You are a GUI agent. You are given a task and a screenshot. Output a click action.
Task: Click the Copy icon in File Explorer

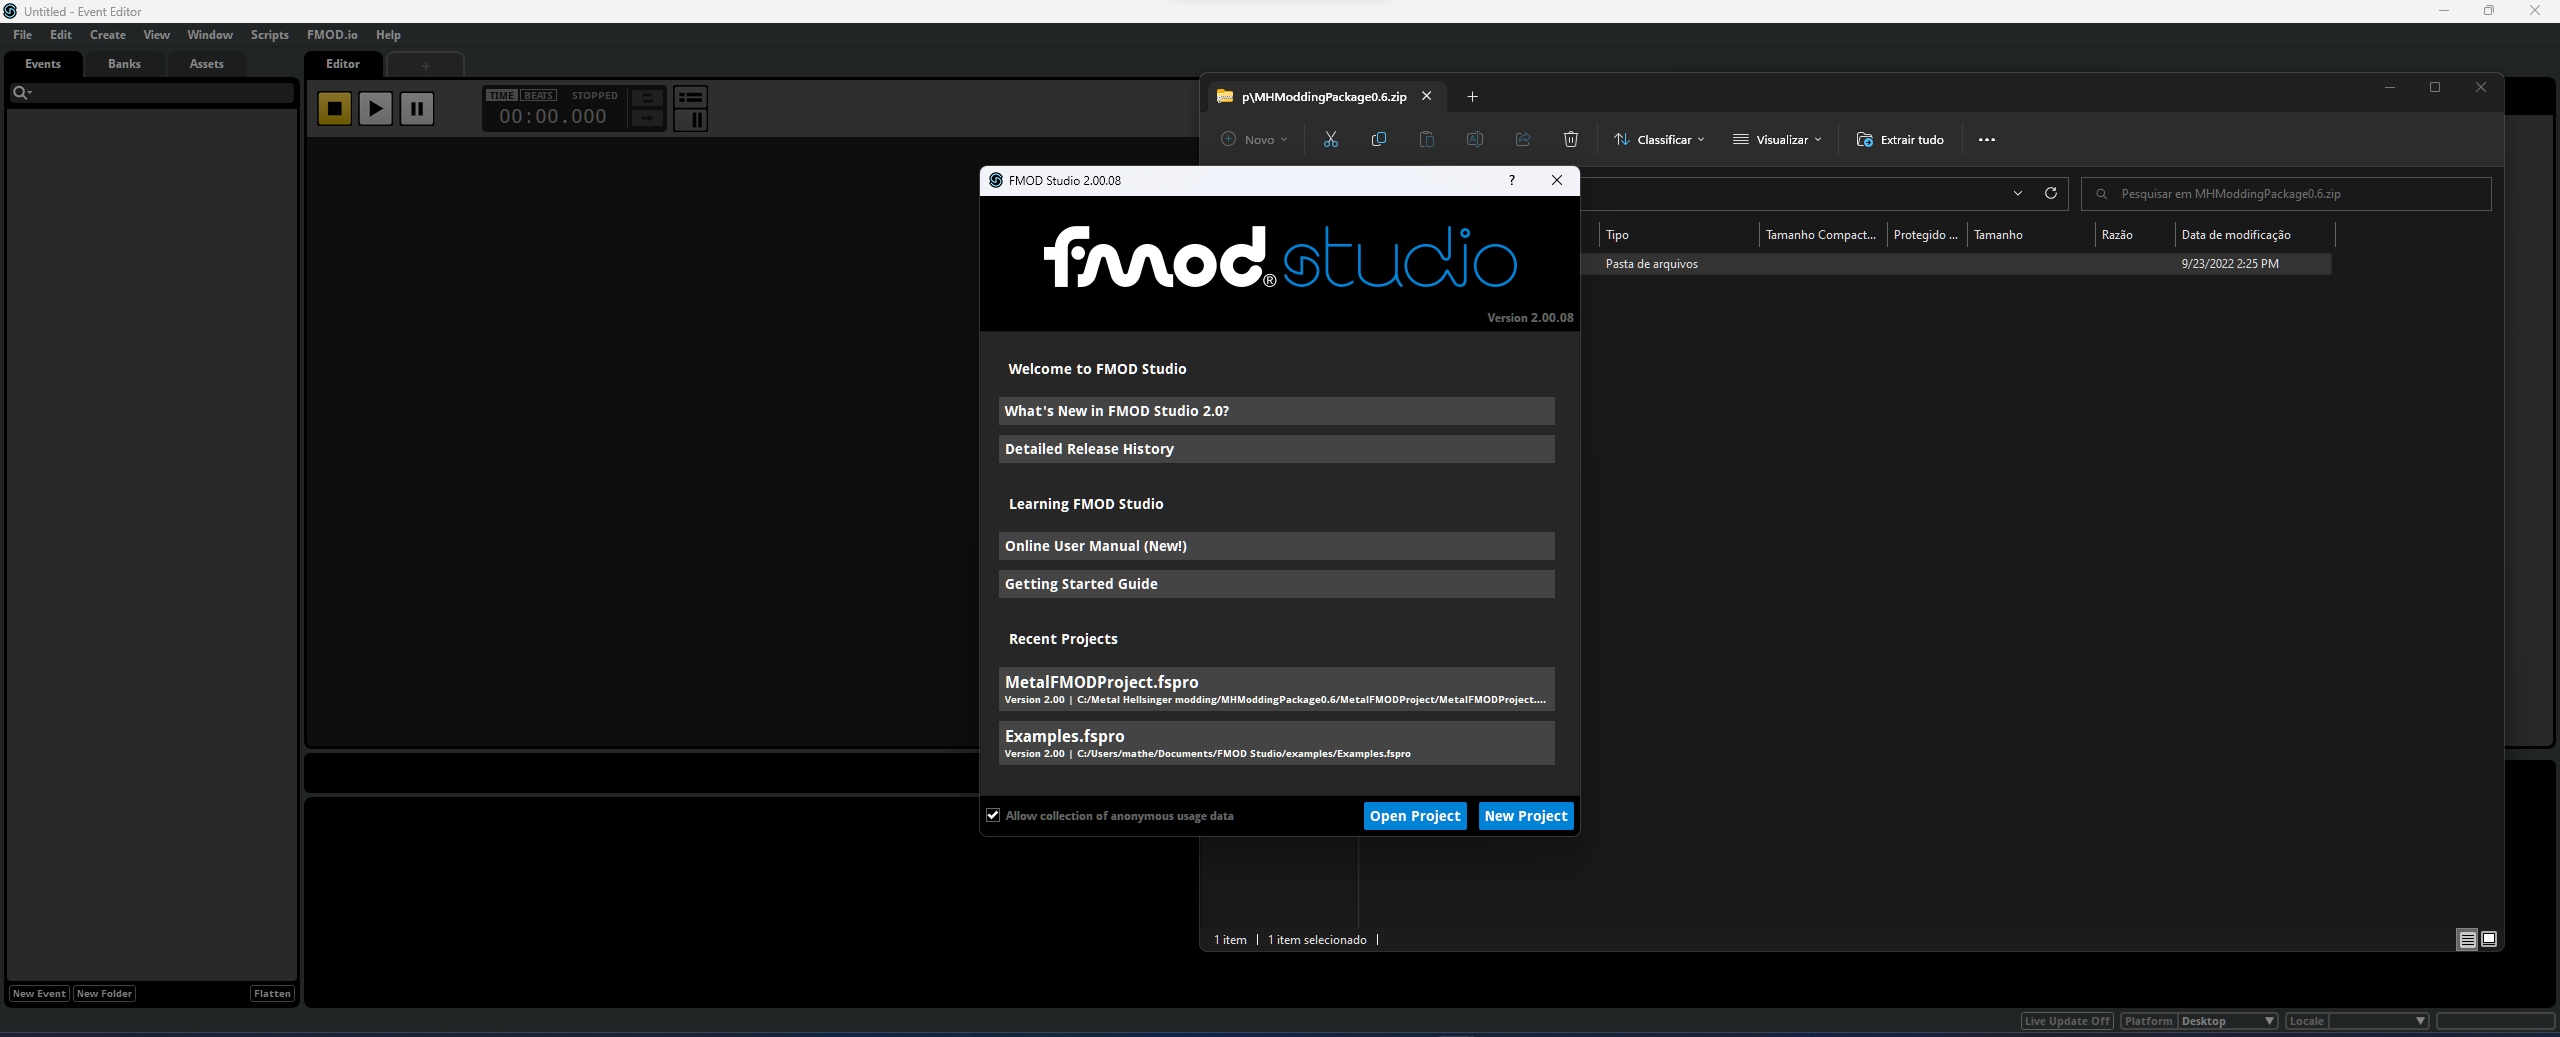[x=1379, y=140]
